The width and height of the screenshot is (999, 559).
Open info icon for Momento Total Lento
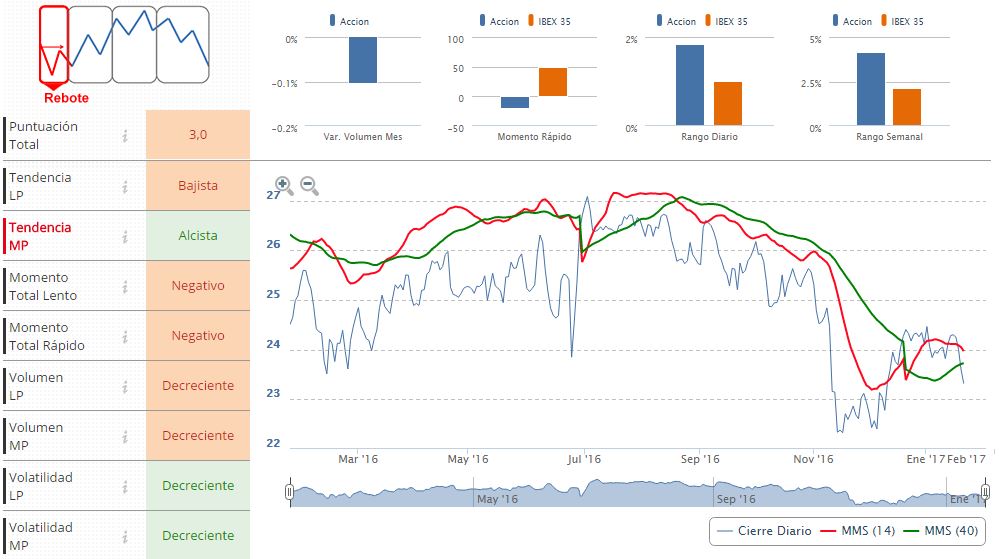[125, 286]
